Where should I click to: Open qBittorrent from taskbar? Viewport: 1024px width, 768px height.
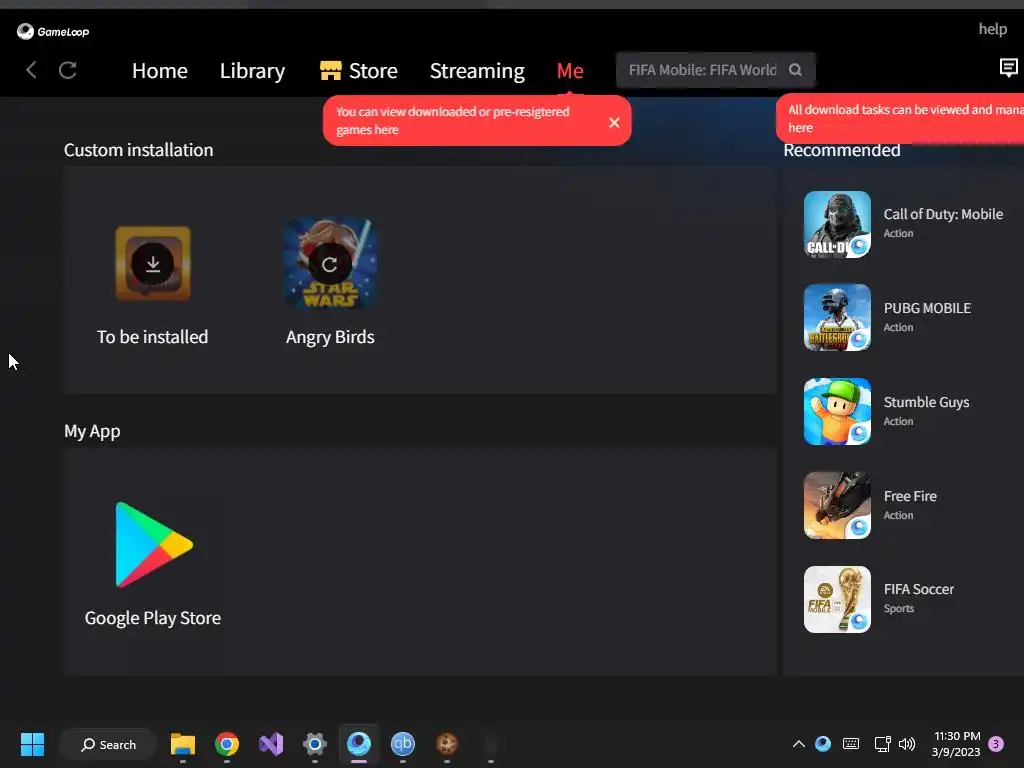[x=403, y=744]
